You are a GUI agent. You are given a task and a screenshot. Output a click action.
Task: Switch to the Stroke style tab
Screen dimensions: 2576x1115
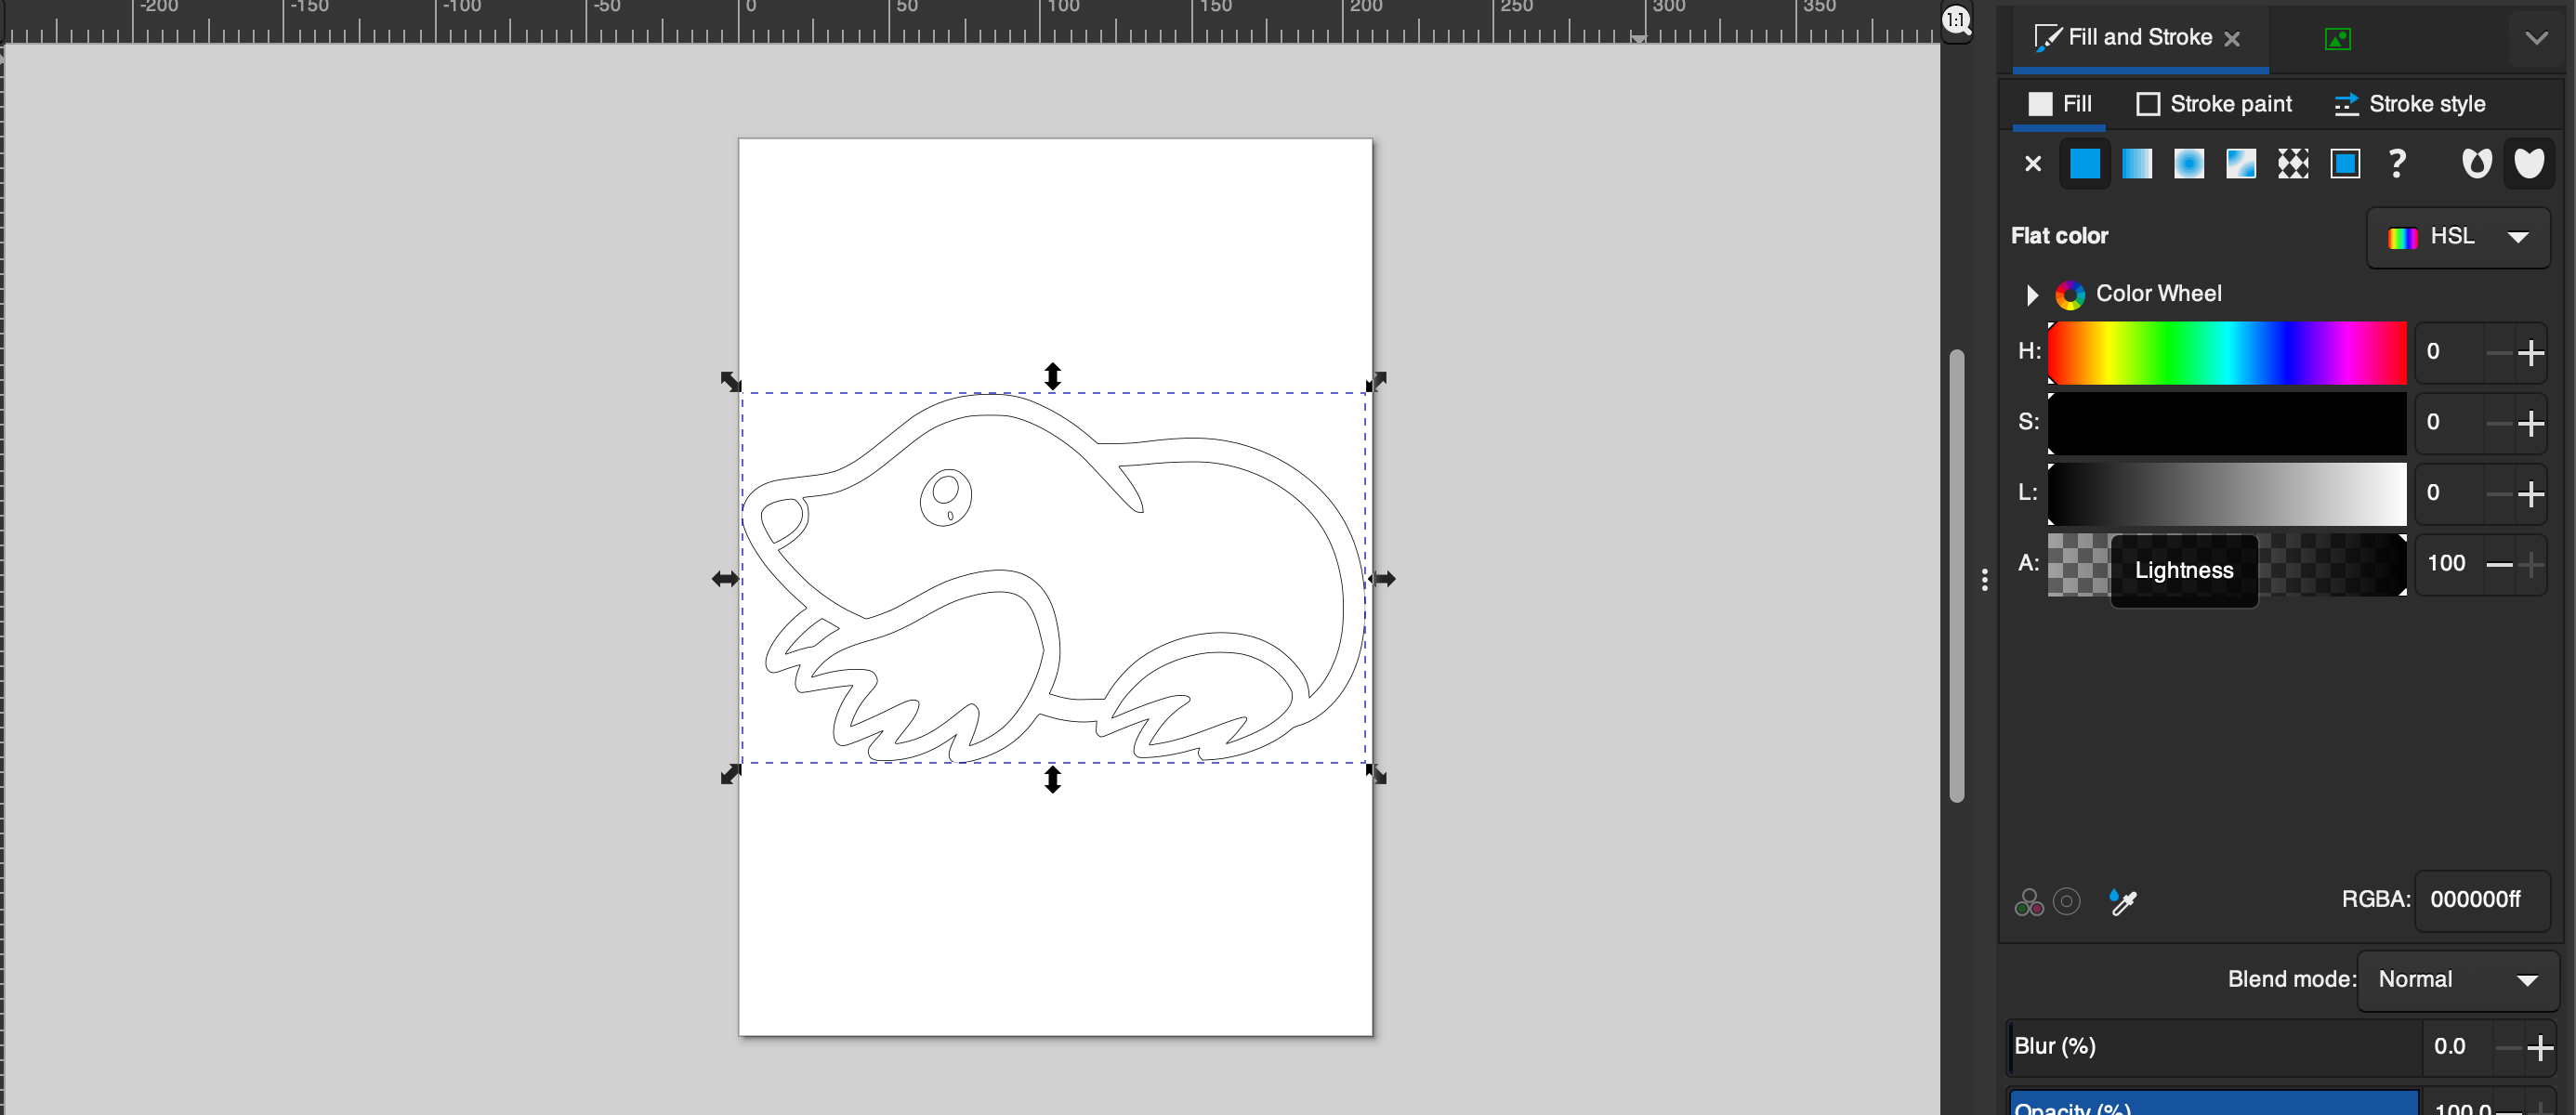(2409, 104)
